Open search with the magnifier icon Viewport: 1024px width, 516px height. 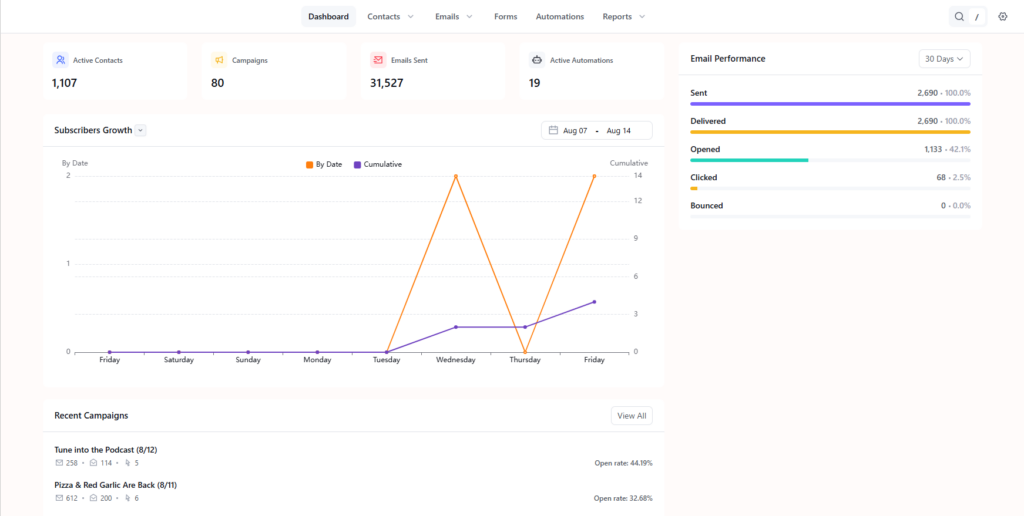(x=959, y=17)
